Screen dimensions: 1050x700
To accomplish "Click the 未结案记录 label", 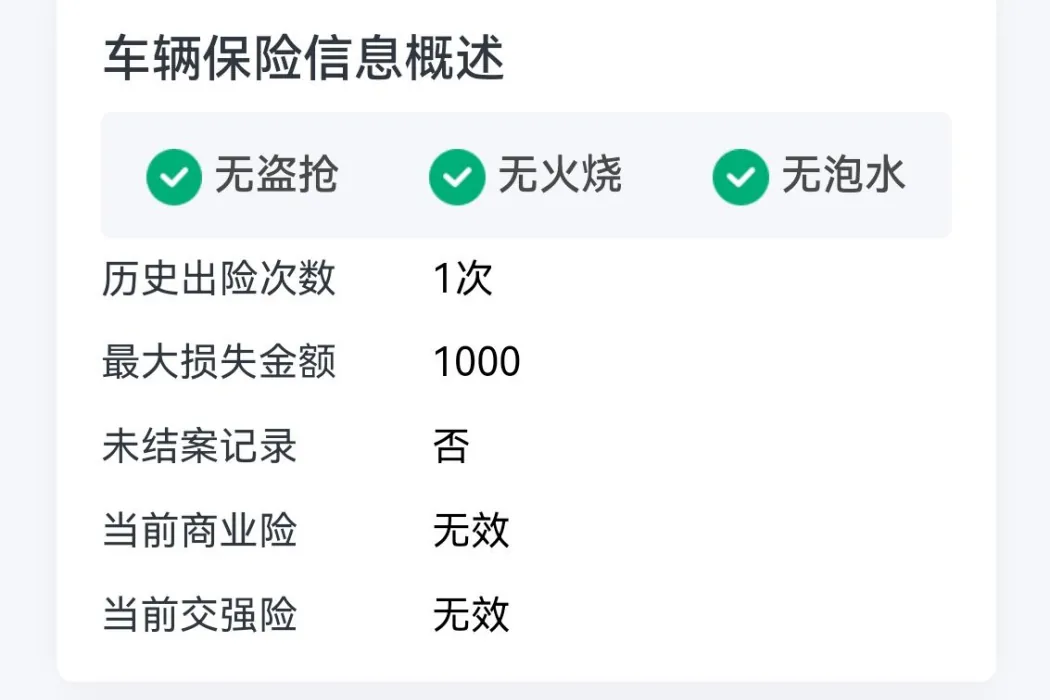I will coord(200,446).
